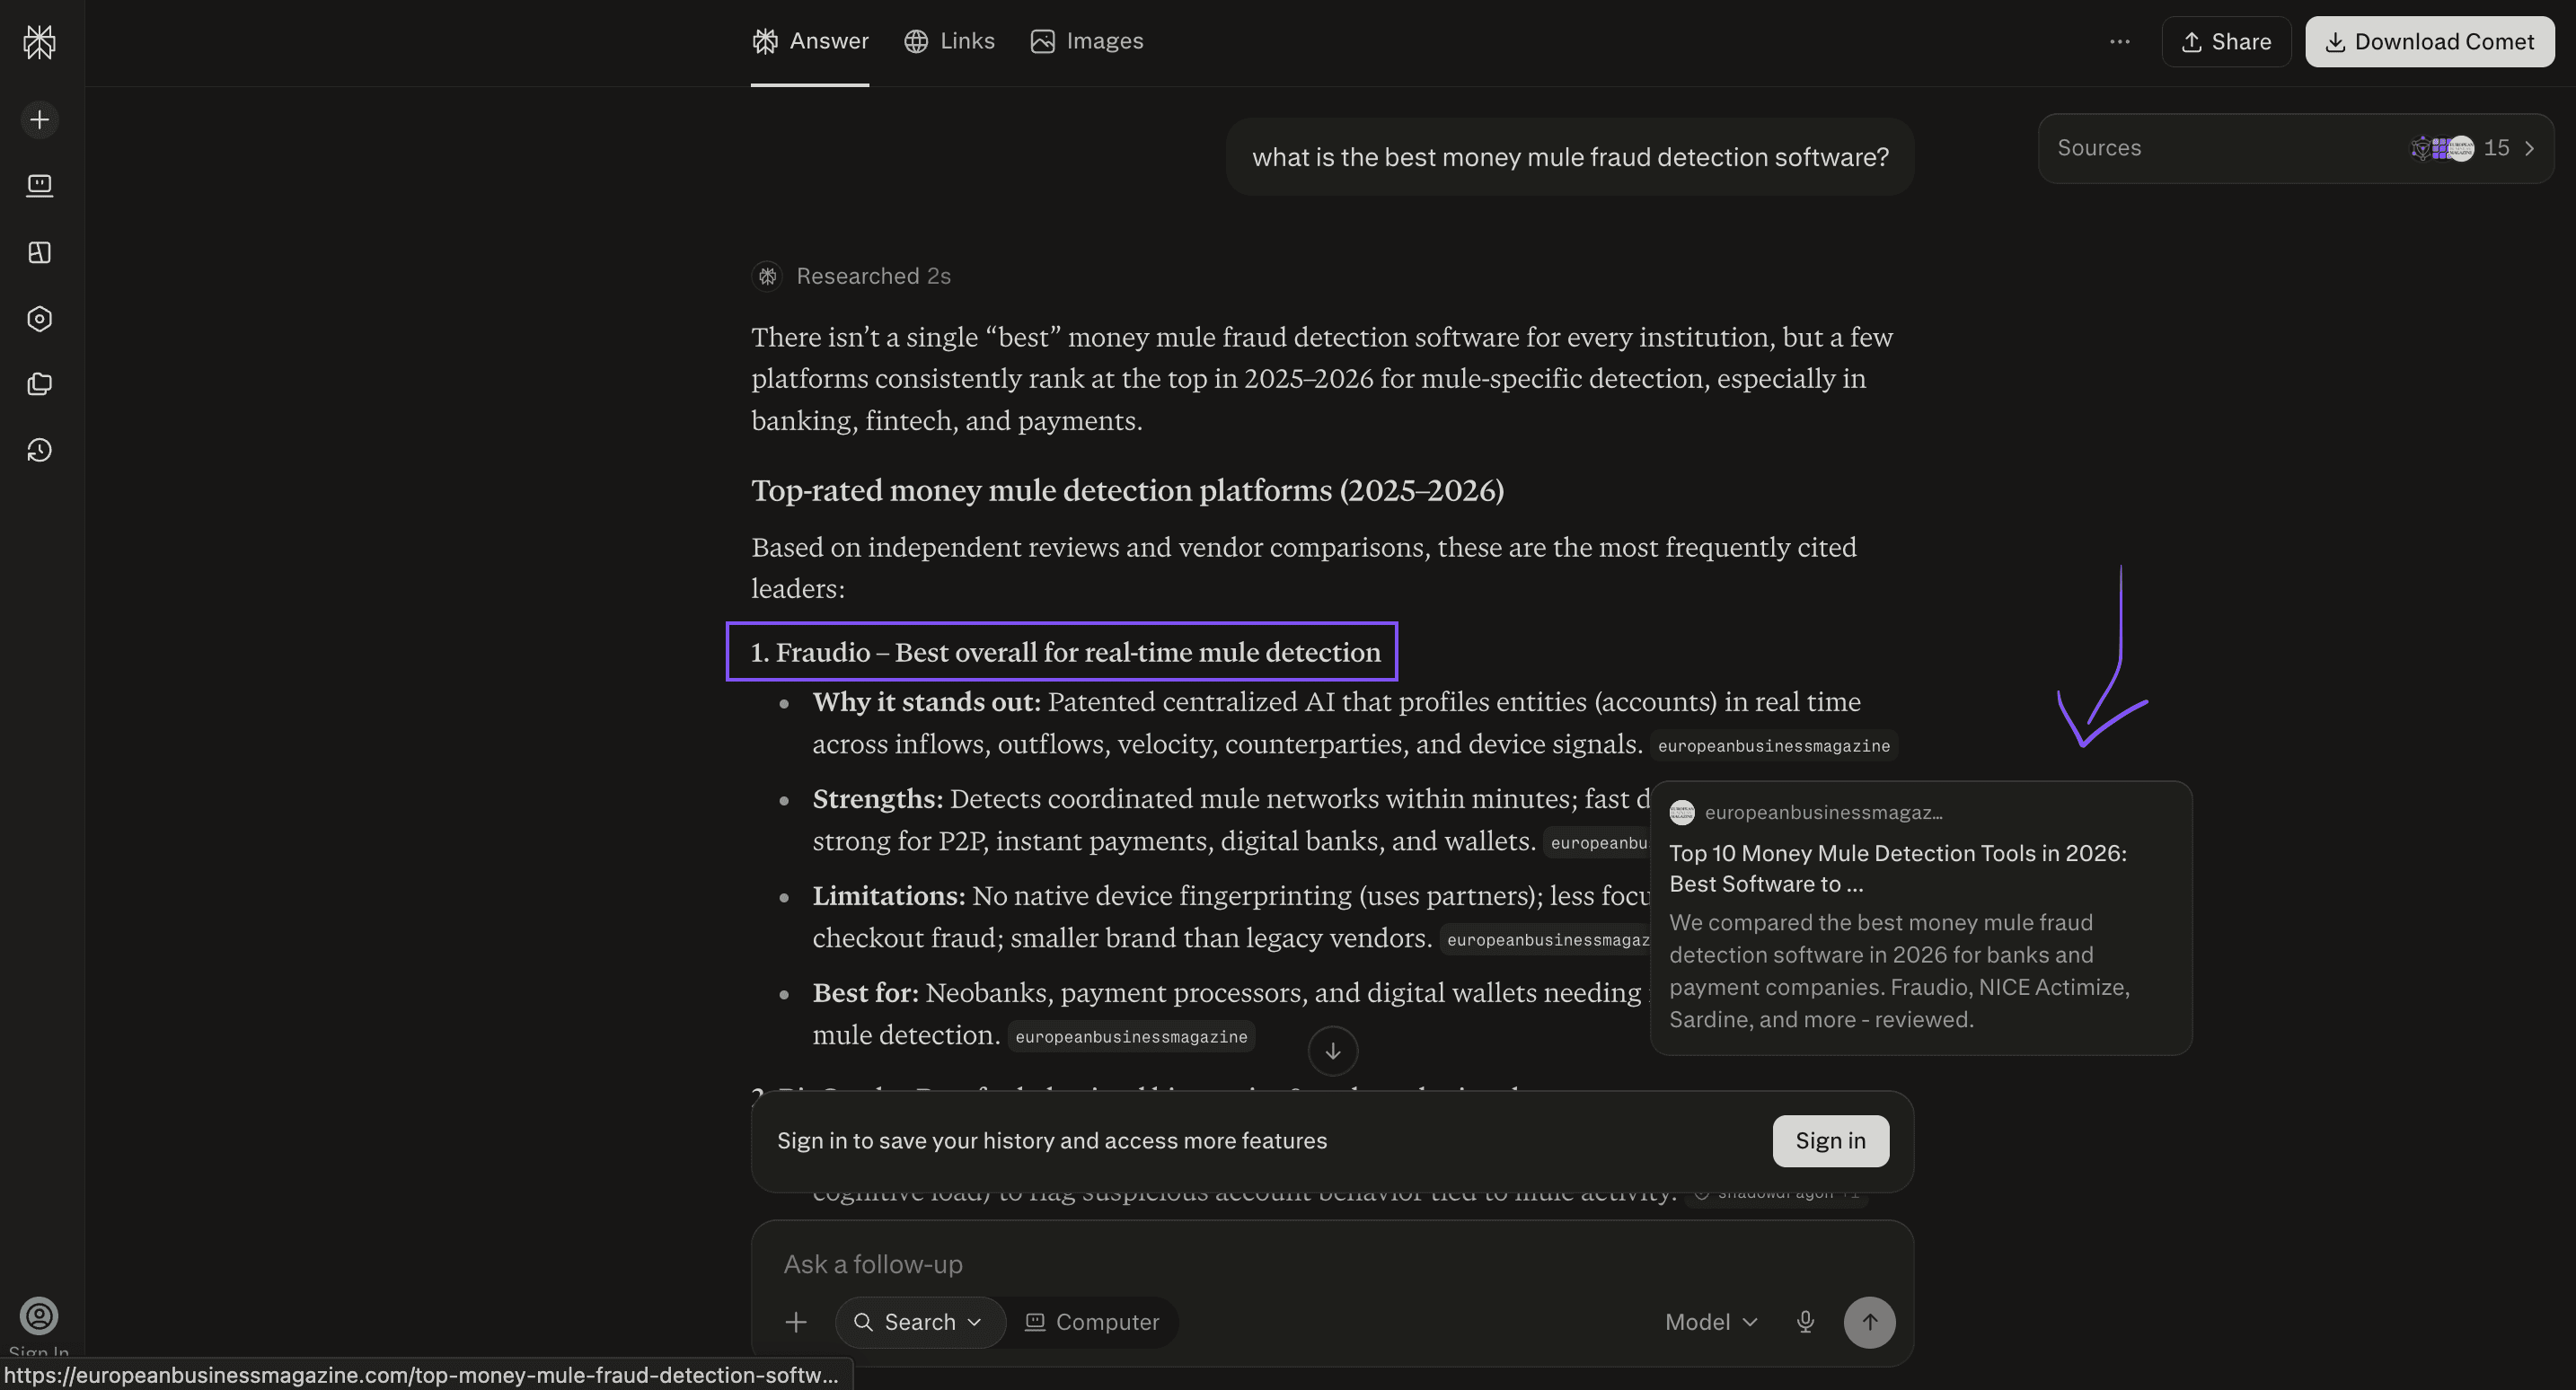The image size is (2576, 1390).
Task: Click the Perplexity logo icon
Action: tap(39, 42)
